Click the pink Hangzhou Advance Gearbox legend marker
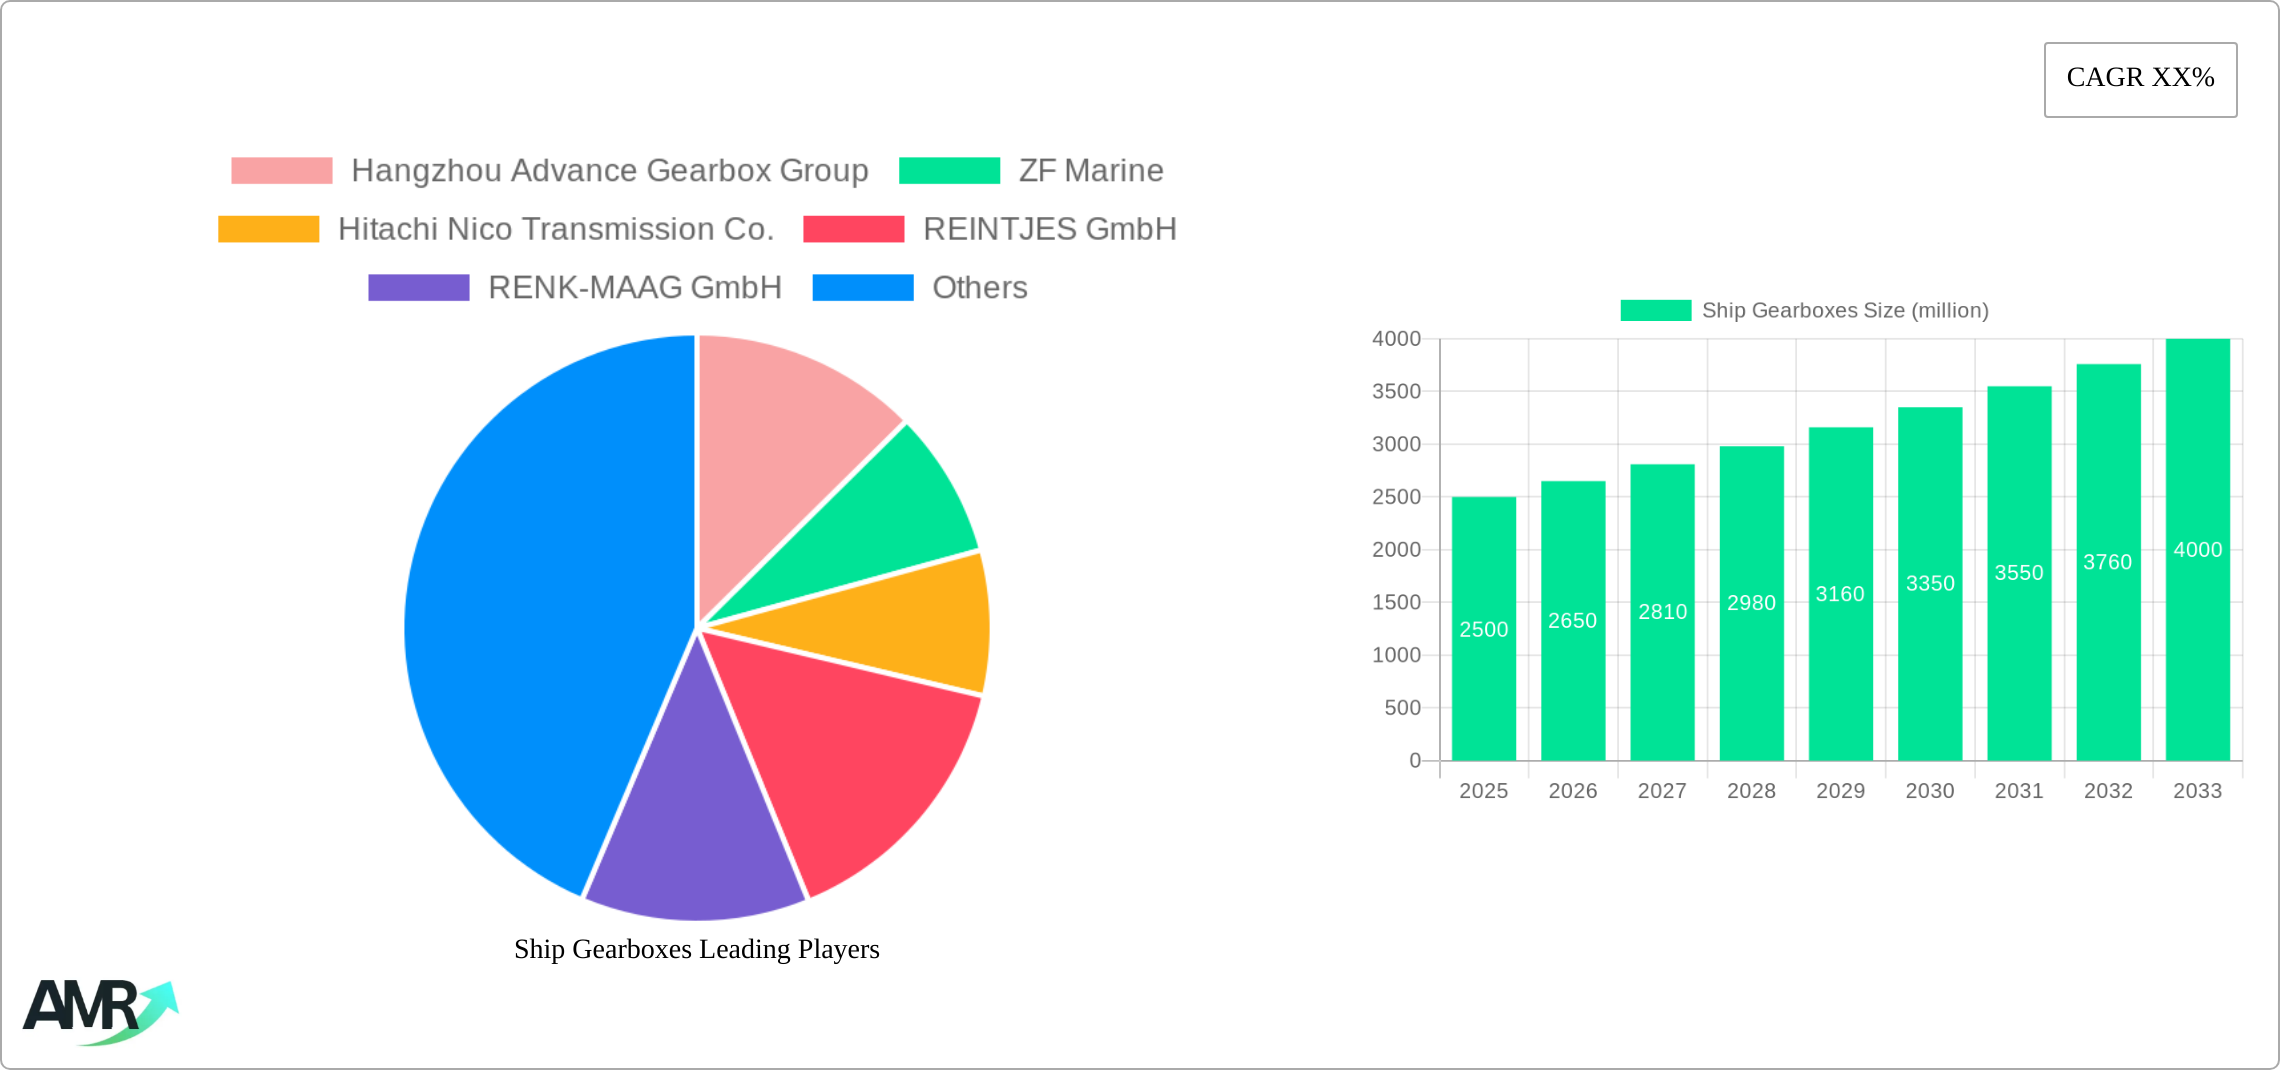Image resolution: width=2280 pixels, height=1070 pixels. coord(281,170)
